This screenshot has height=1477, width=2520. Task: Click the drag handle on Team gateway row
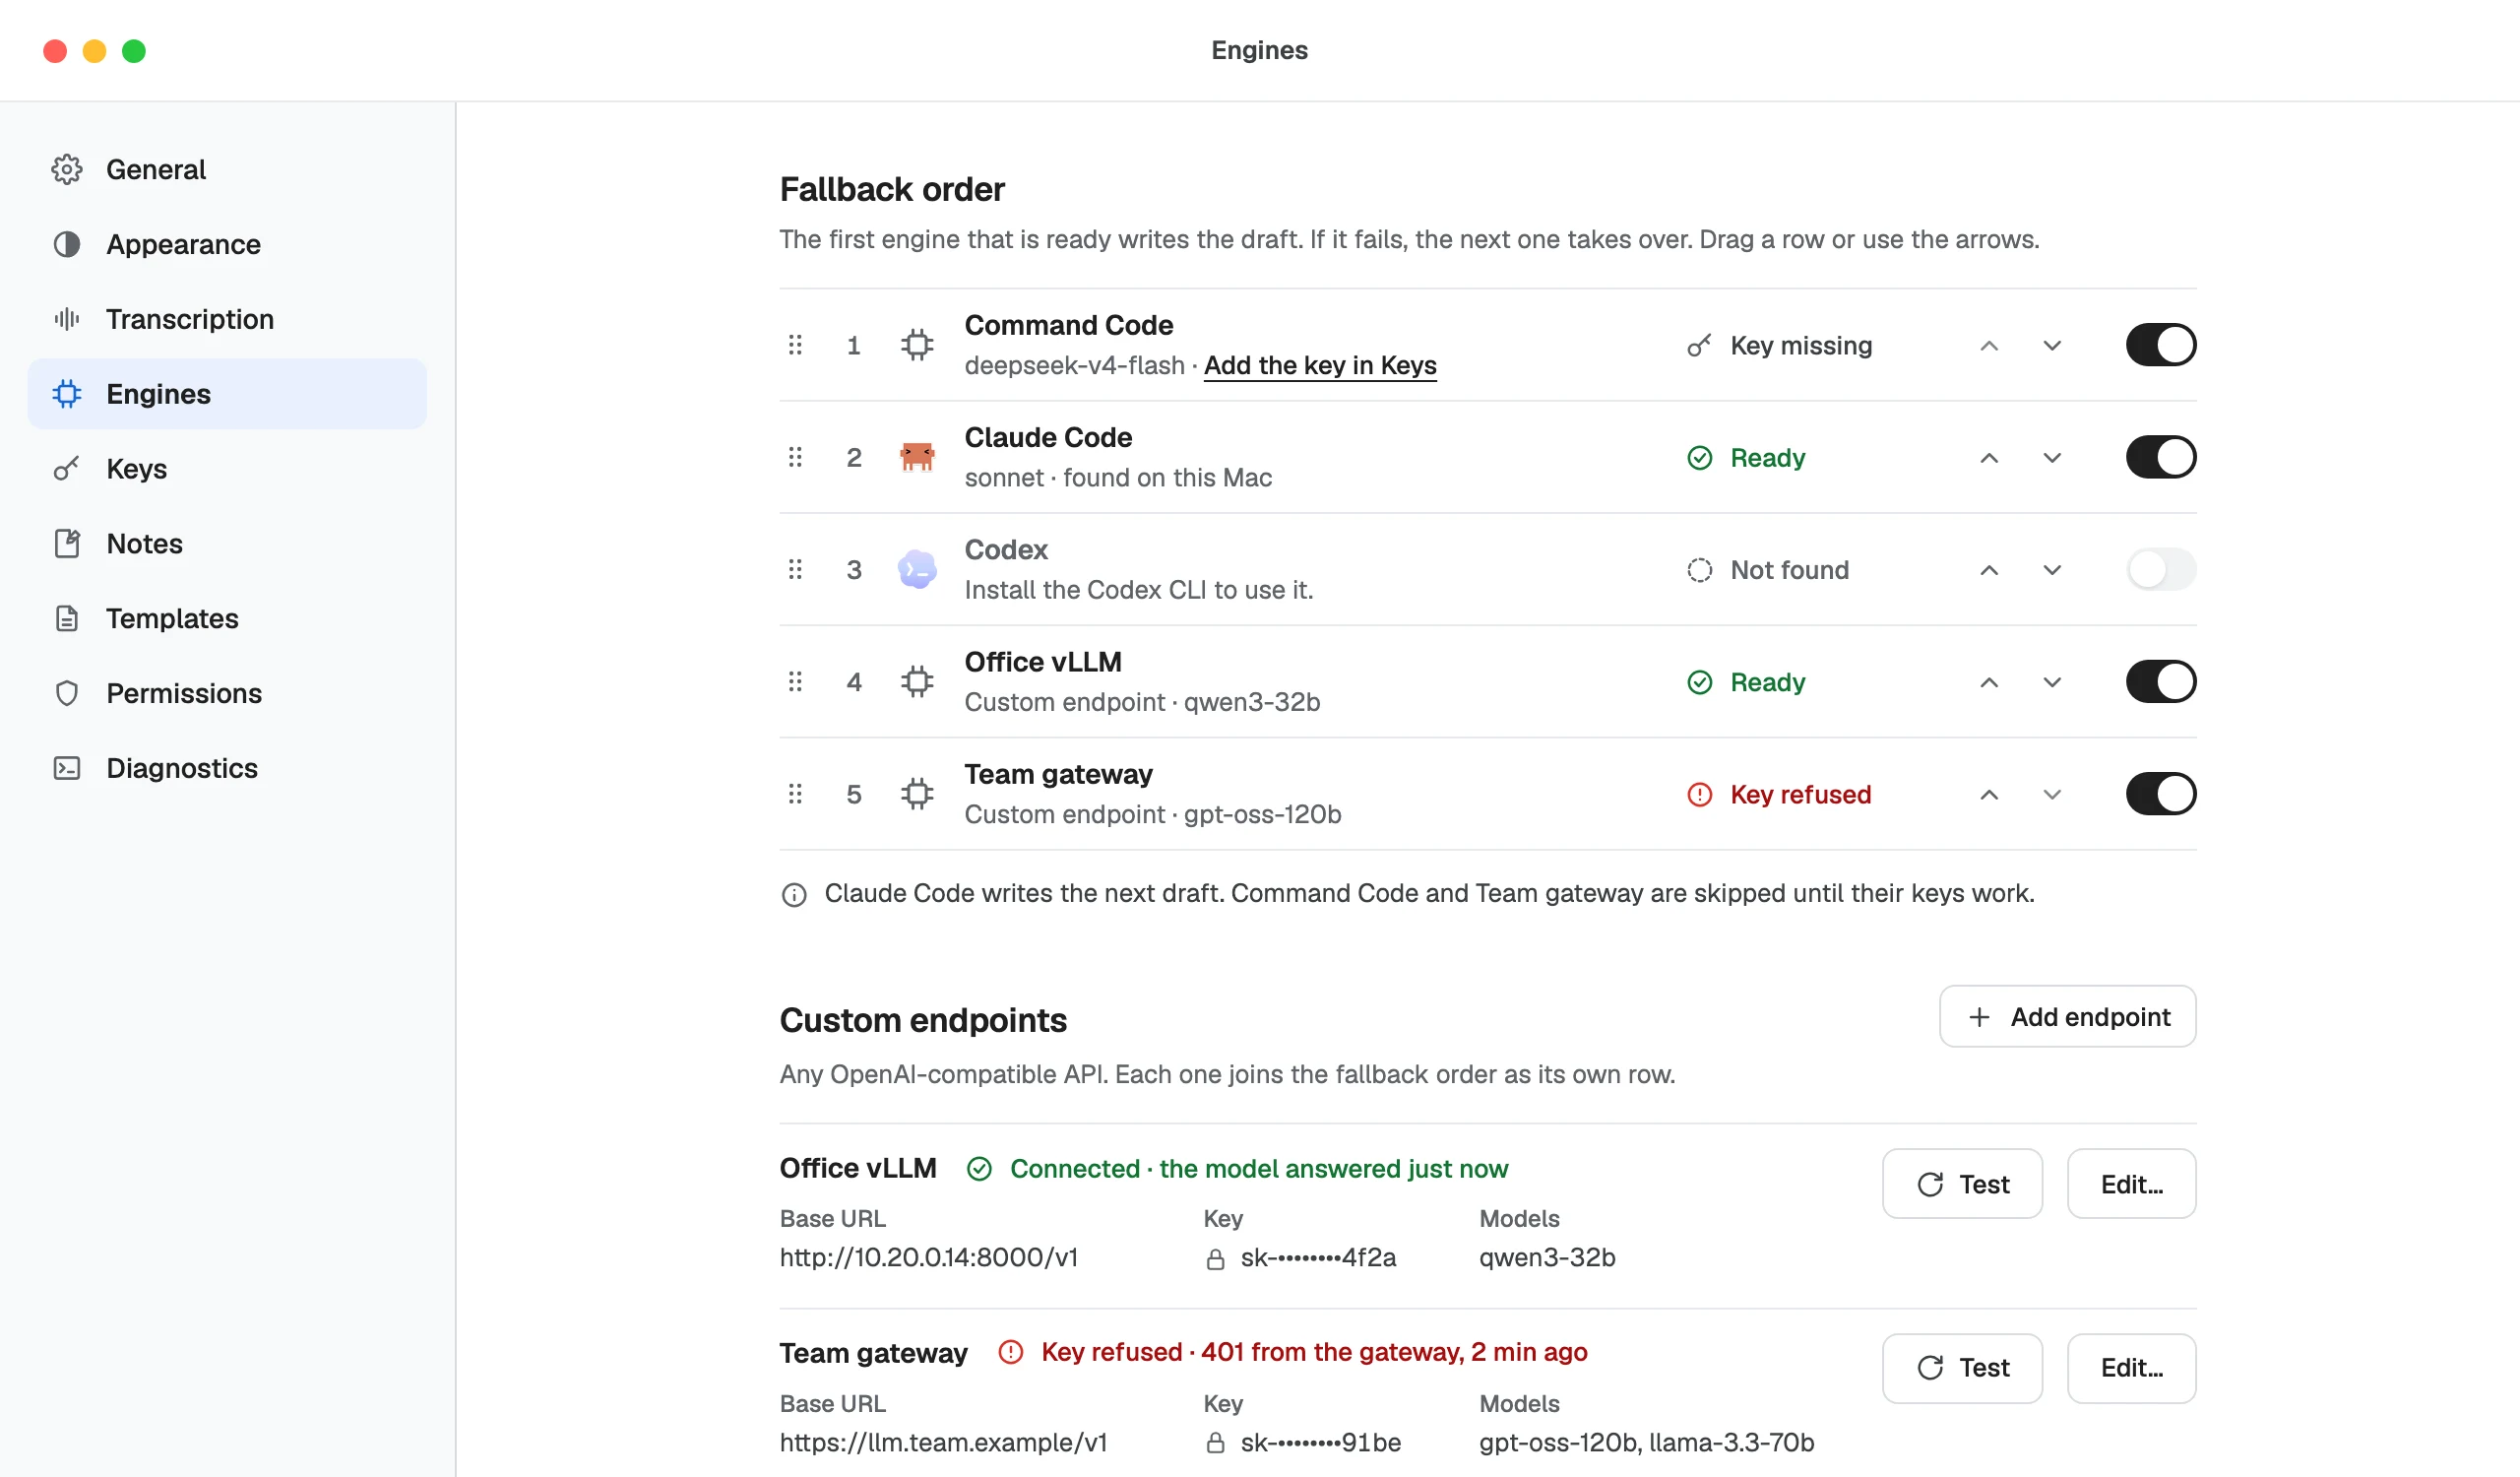click(x=795, y=794)
